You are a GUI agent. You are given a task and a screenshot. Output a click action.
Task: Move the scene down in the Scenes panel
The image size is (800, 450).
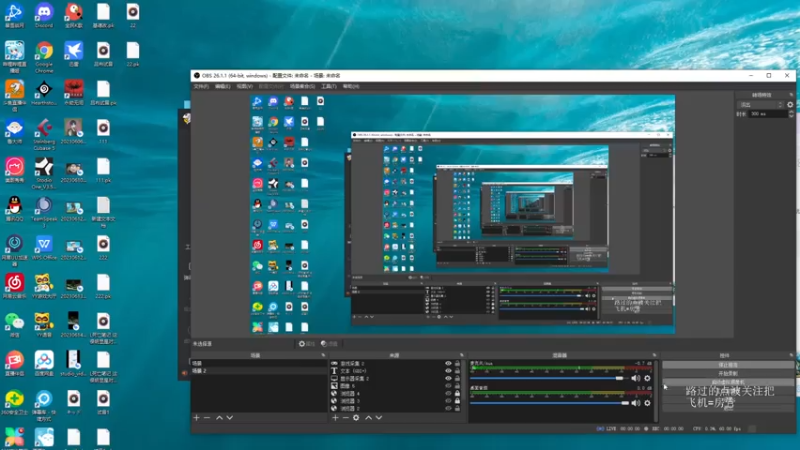tap(230, 417)
